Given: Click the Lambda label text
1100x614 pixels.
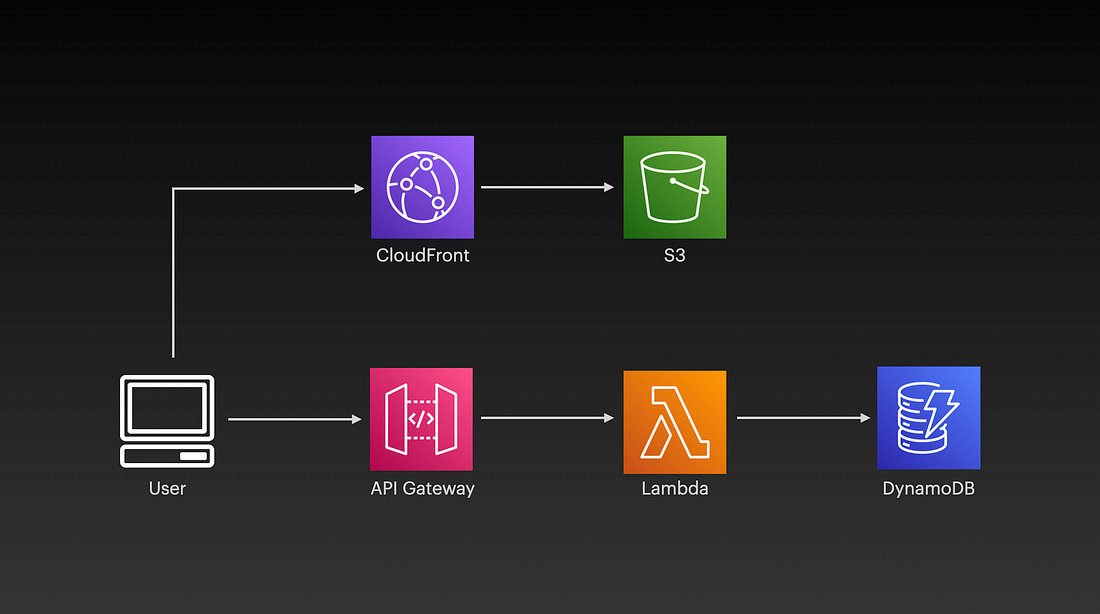Looking at the screenshot, I should 675,489.
